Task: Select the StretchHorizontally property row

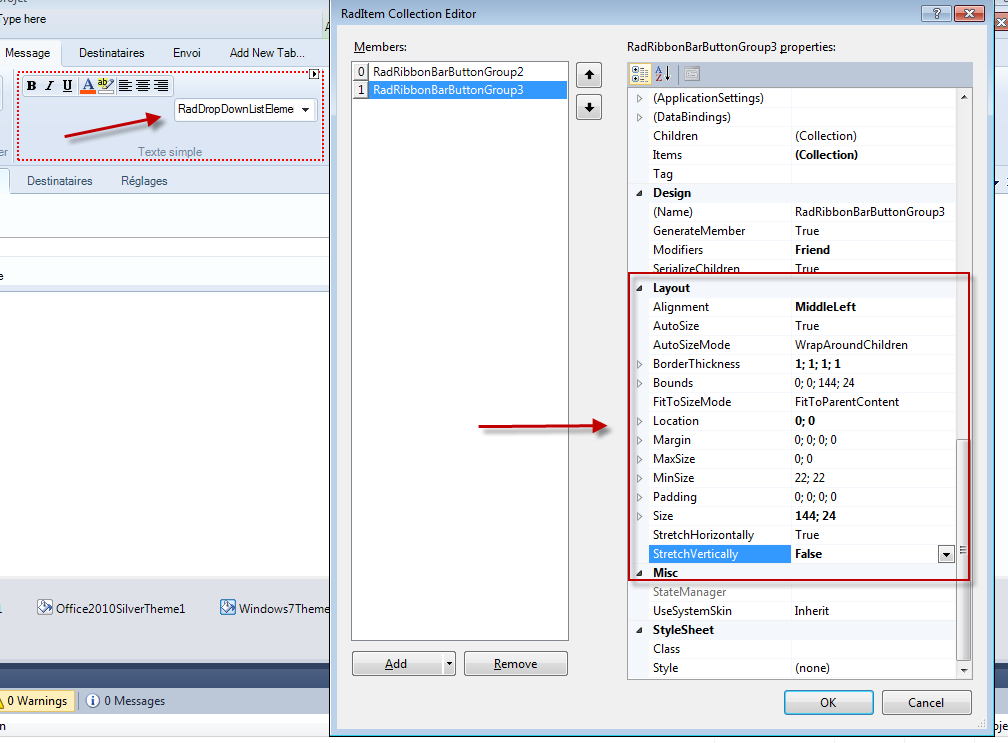Action: pos(802,535)
